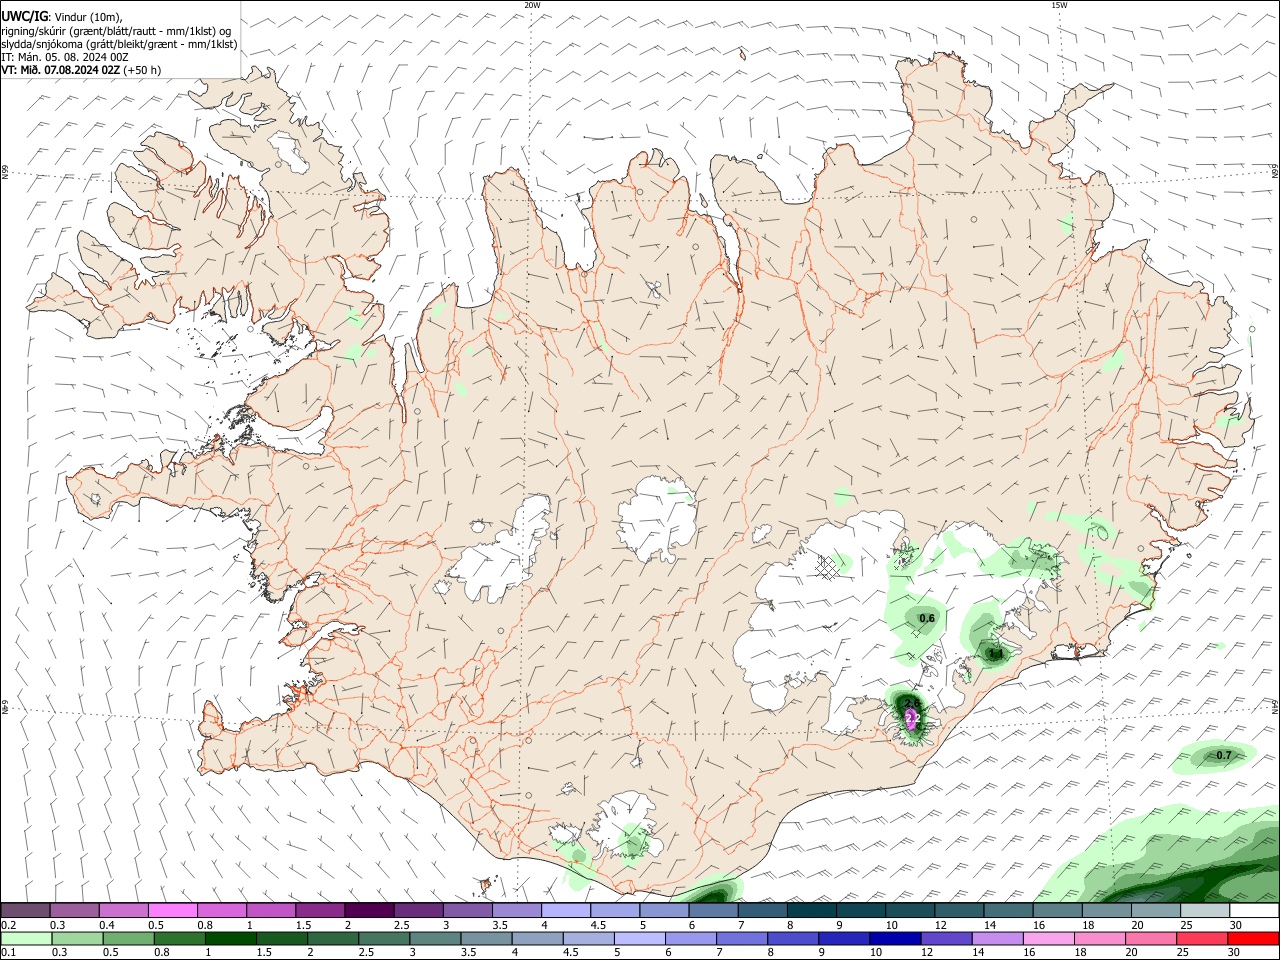Image resolution: width=1280 pixels, height=960 pixels.
Task: Pick the light violet 14–16 swatch in bottom row
Action: point(998,938)
